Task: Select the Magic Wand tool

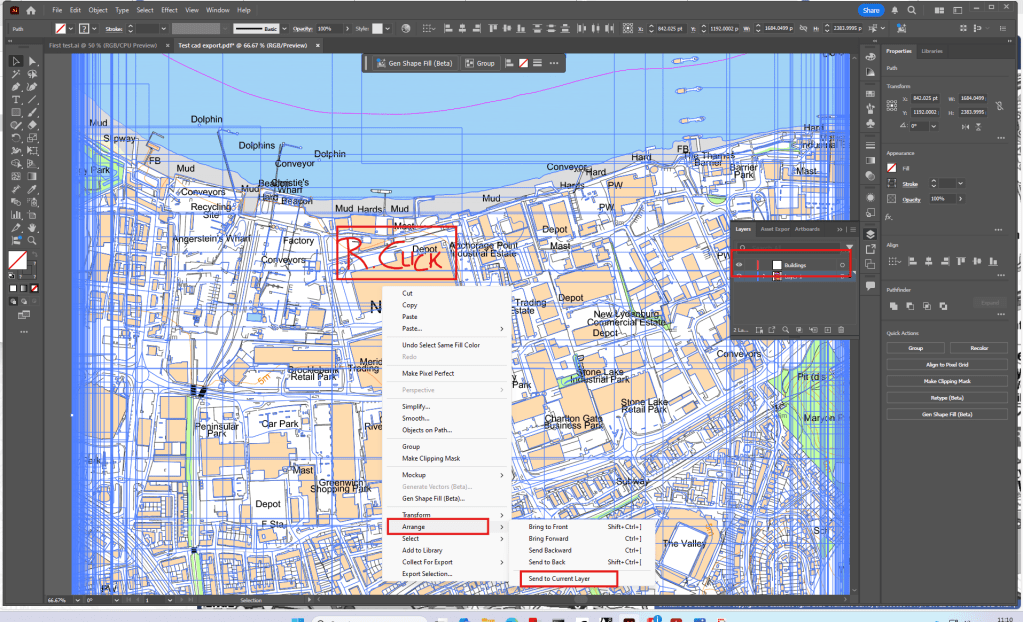Action: click(16, 75)
